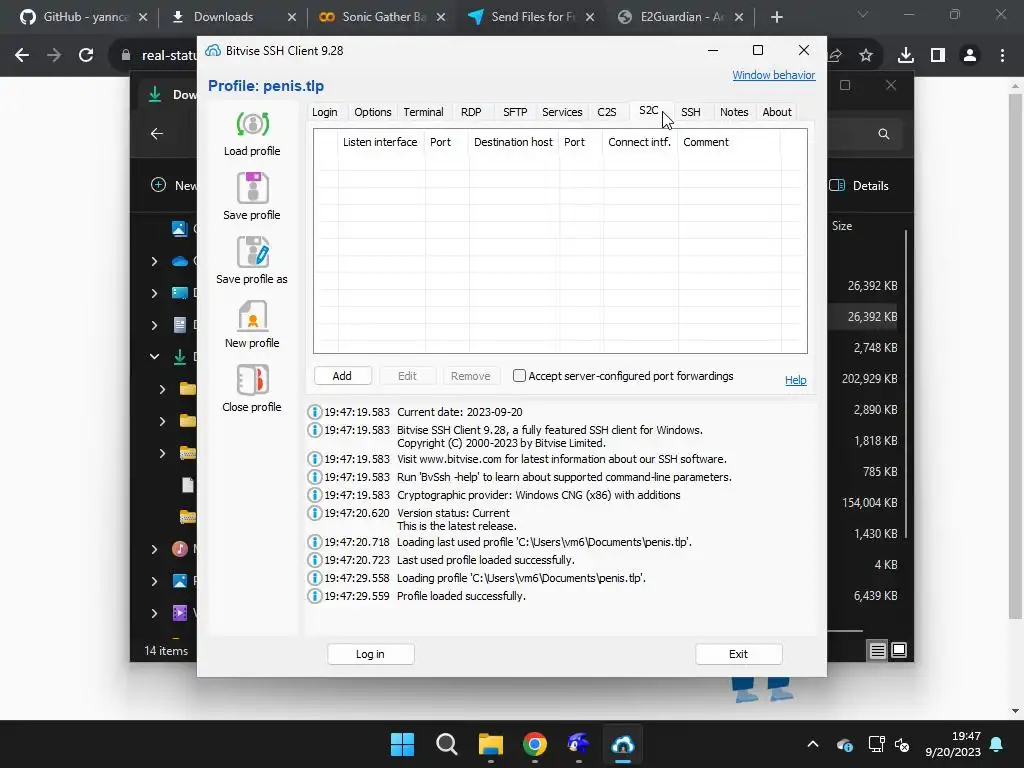Click the Exit button
This screenshot has width=1024, height=768.
[739, 654]
